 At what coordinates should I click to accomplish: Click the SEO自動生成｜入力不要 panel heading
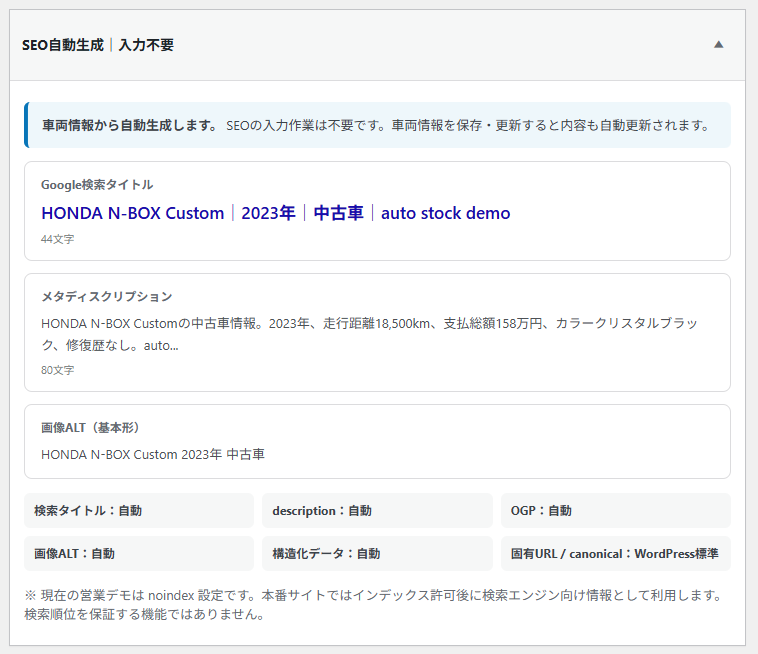[98, 45]
